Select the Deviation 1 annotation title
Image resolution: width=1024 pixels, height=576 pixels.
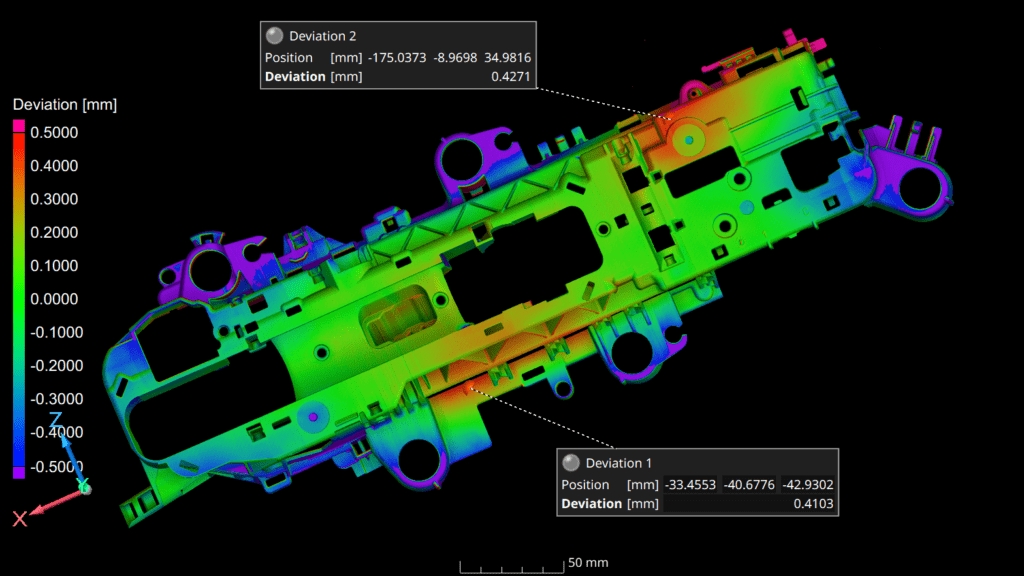[619, 463]
